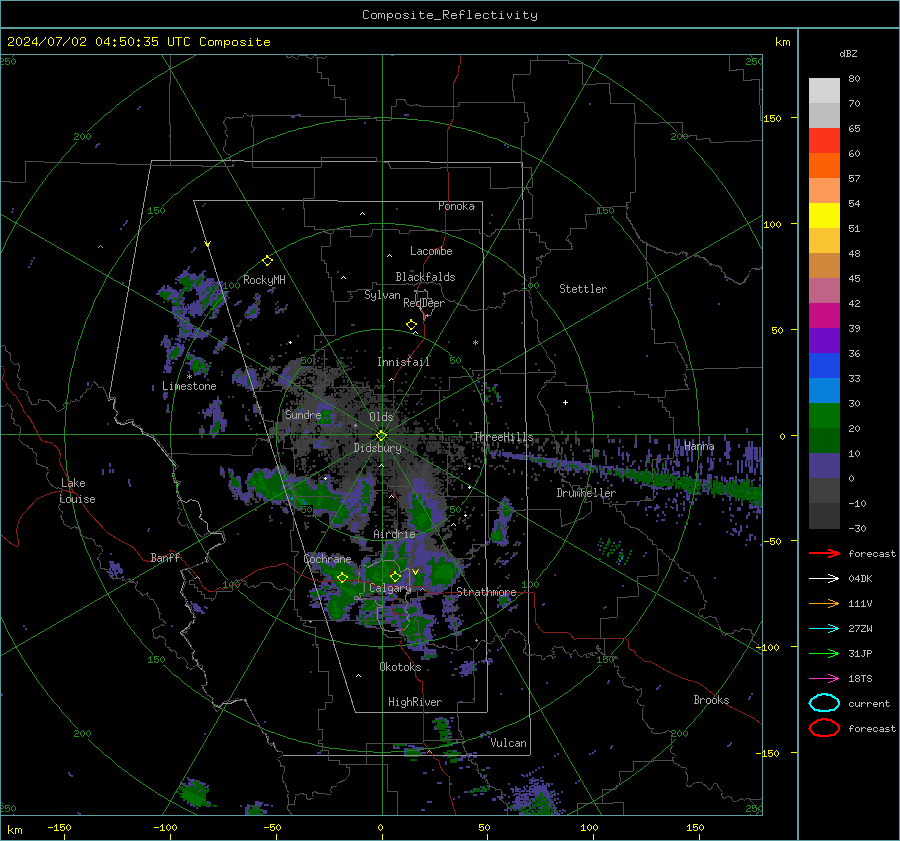This screenshot has width=900, height=841.
Task: Click the magenta 18TS arrow icon
Action: 824,679
